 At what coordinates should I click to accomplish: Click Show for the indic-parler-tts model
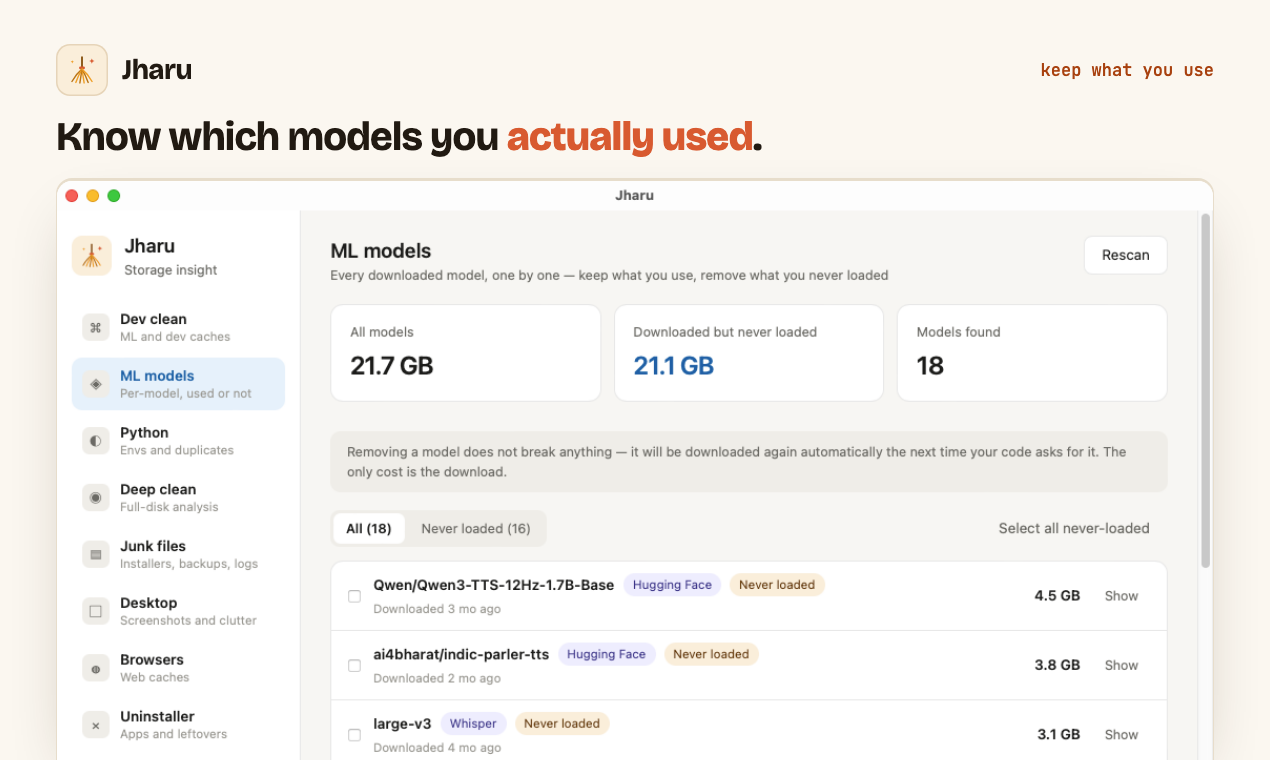(1121, 665)
